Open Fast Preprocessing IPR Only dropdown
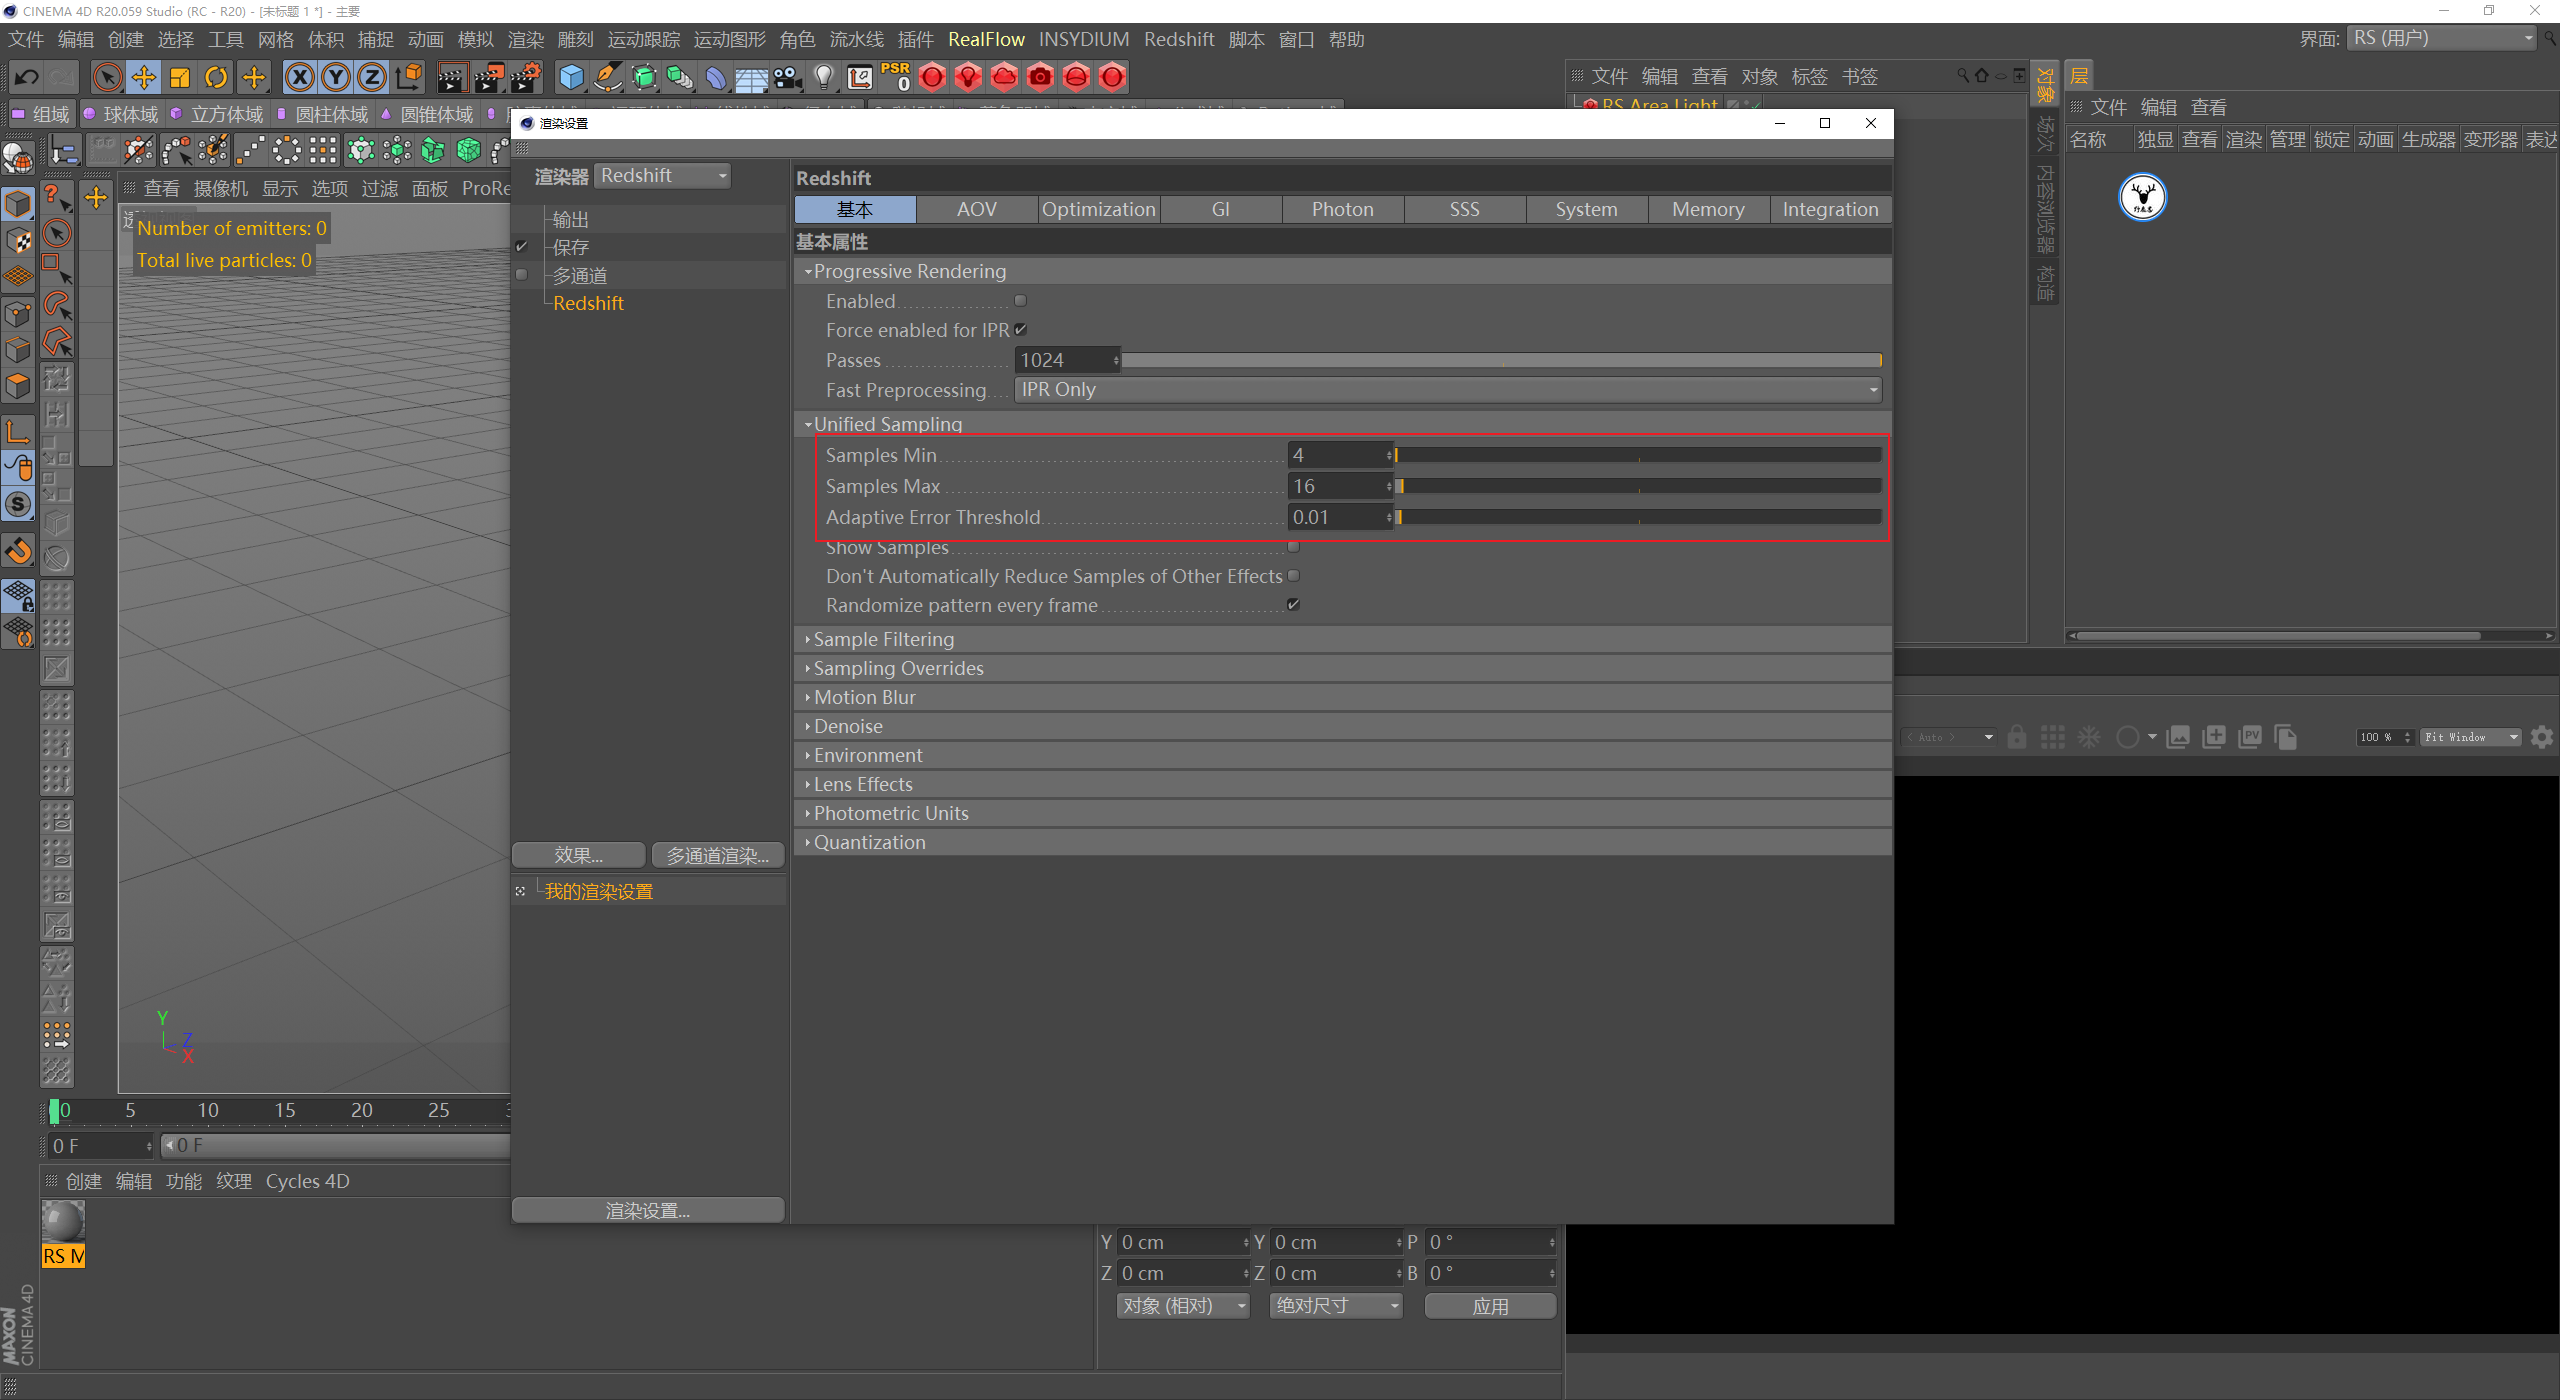 (x=1448, y=390)
